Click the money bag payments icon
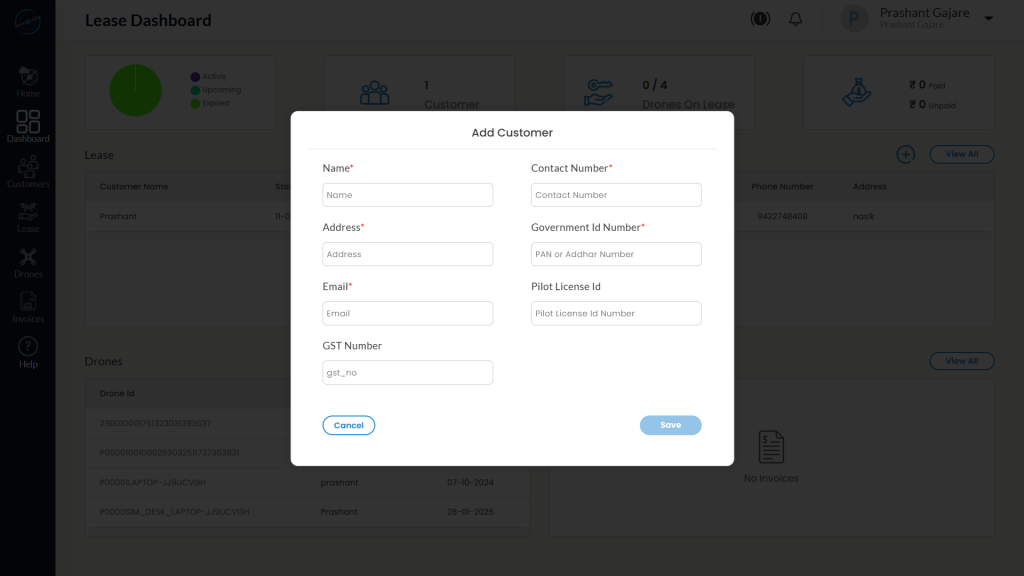This screenshot has width=1024, height=576. coord(857,92)
